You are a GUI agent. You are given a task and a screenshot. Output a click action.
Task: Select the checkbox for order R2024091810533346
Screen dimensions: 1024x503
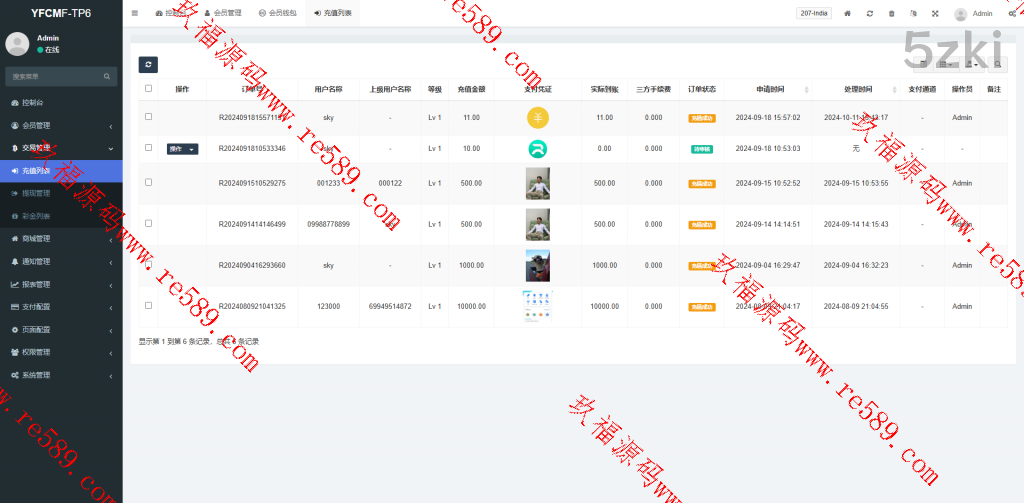tap(149, 148)
